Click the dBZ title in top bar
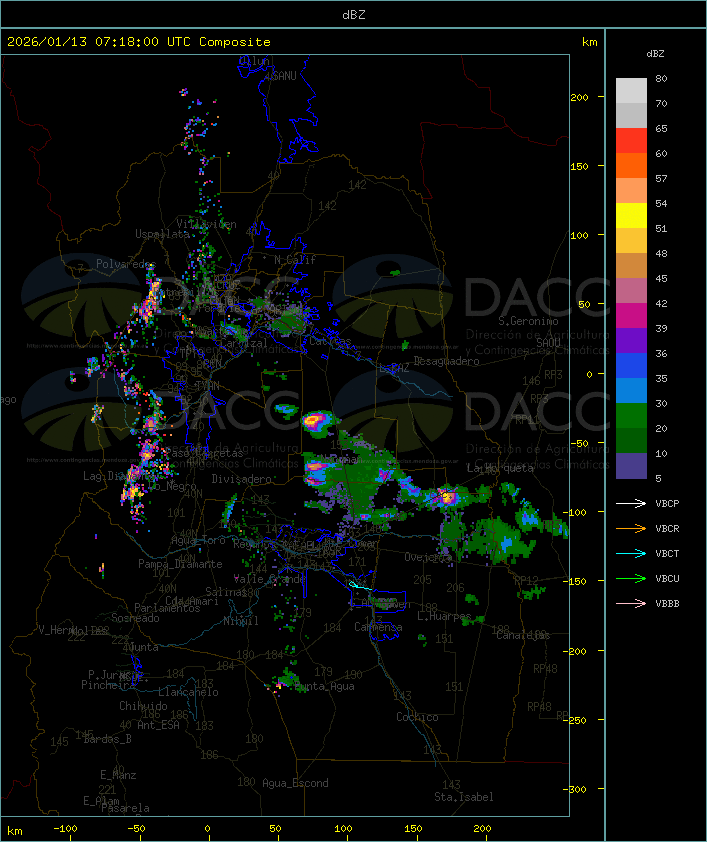 pos(354,14)
